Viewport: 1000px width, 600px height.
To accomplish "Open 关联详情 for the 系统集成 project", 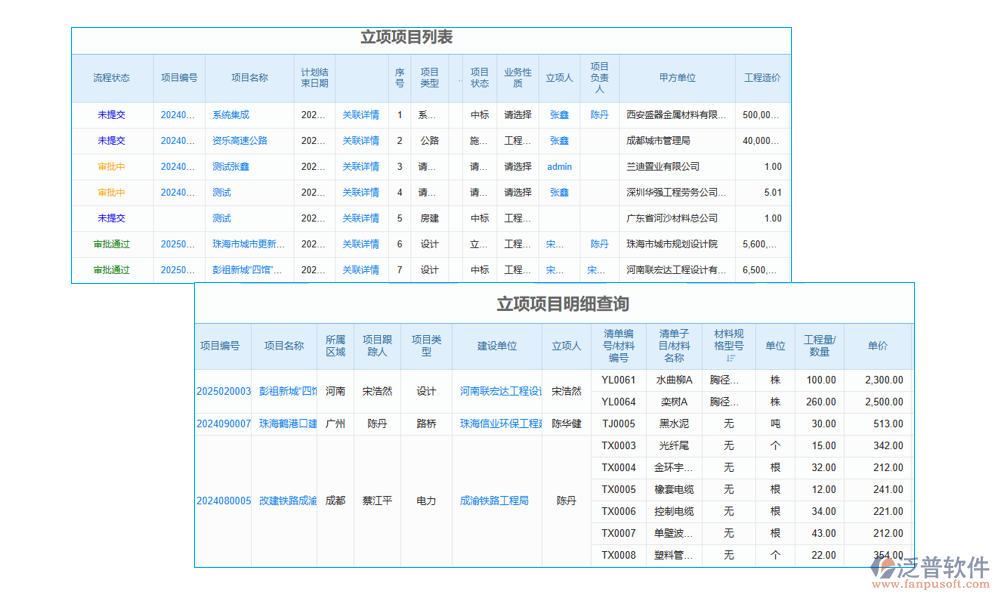I will tap(359, 115).
